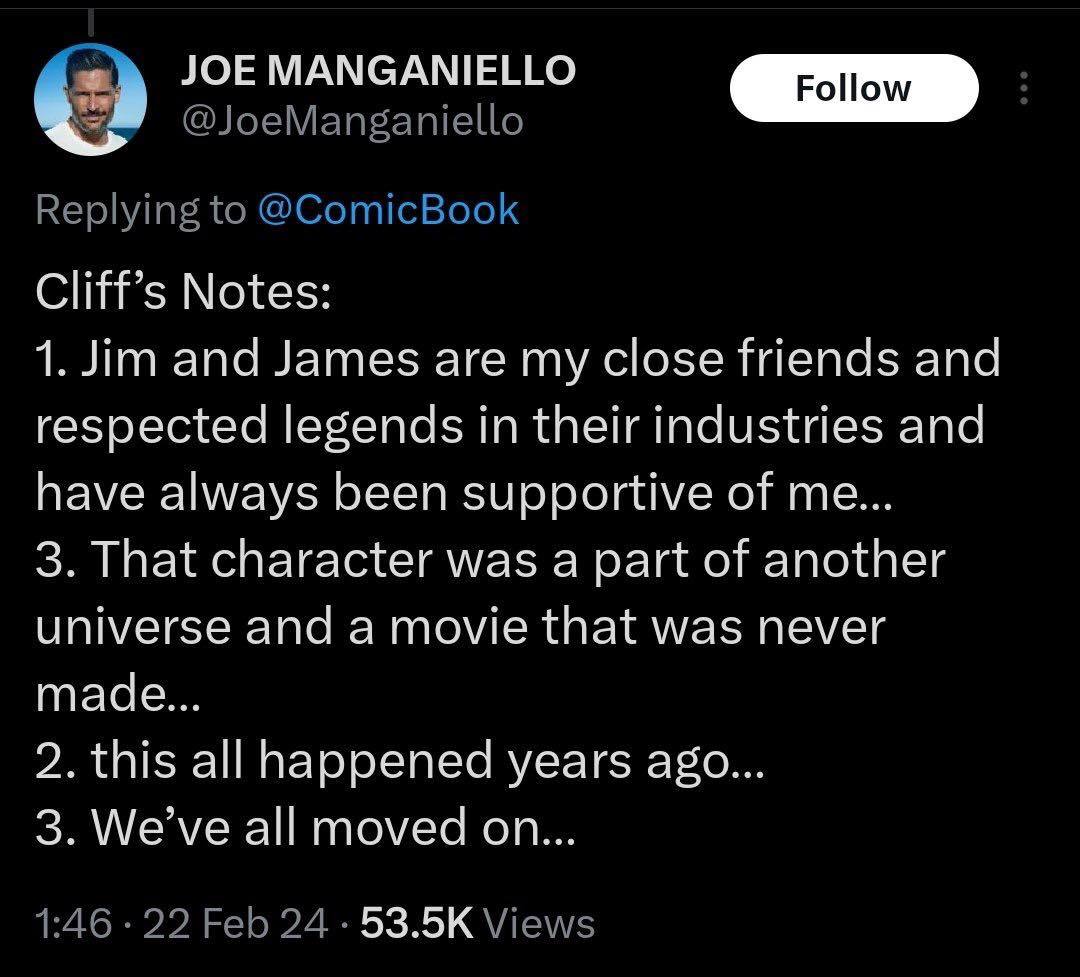Click the @JoeManganiello handle
The height and width of the screenshot is (977, 1080).
tap(351, 121)
